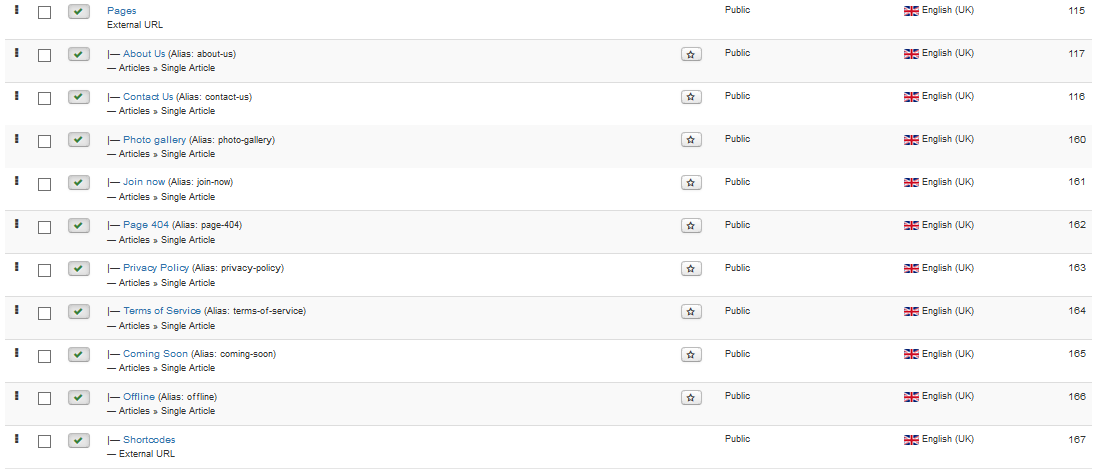Open Coming Soon item for editing
Screen dimensions: 1099x473
tap(156, 354)
